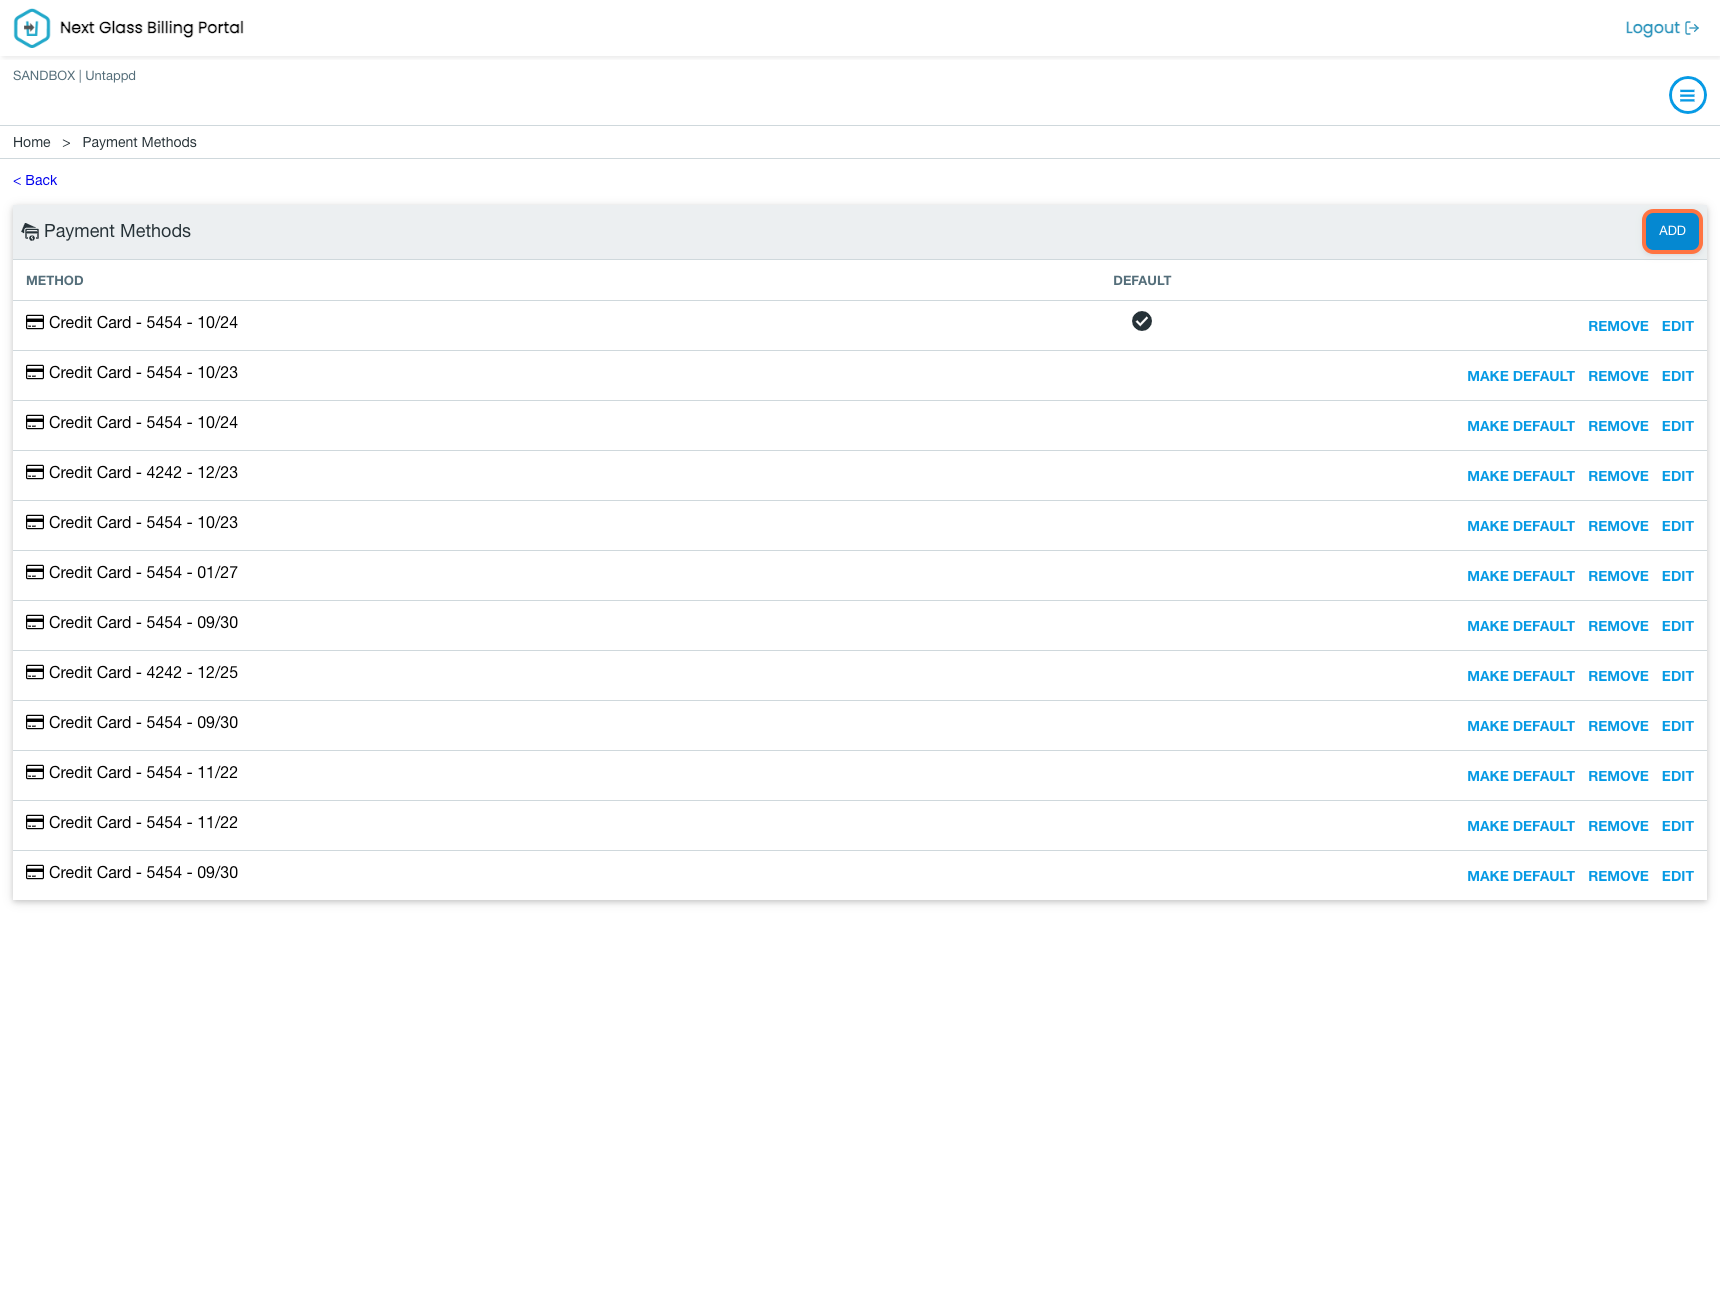Open the circular hamburger menu
Viewport: 1720px width, 1298px height.
(1687, 96)
